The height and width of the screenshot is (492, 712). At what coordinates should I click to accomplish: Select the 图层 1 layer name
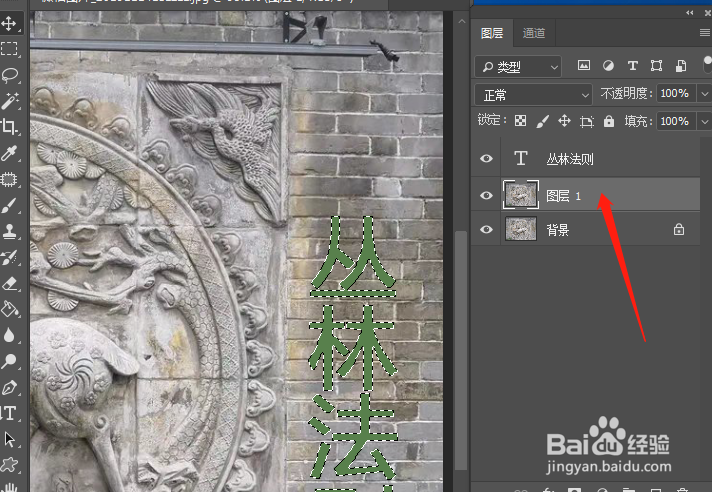[x=564, y=196]
